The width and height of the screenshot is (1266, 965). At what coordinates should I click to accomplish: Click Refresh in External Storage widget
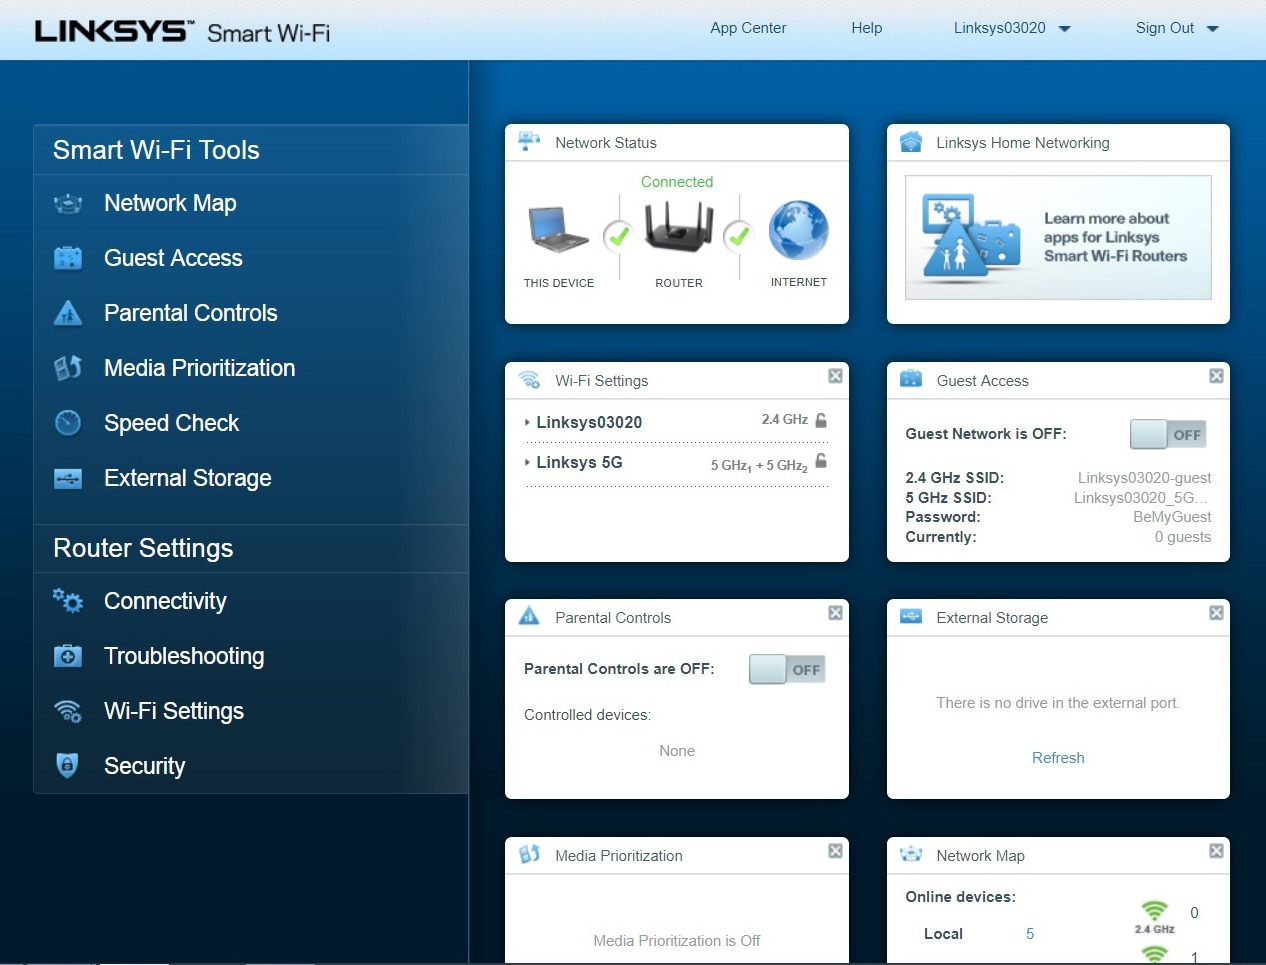tap(1058, 758)
